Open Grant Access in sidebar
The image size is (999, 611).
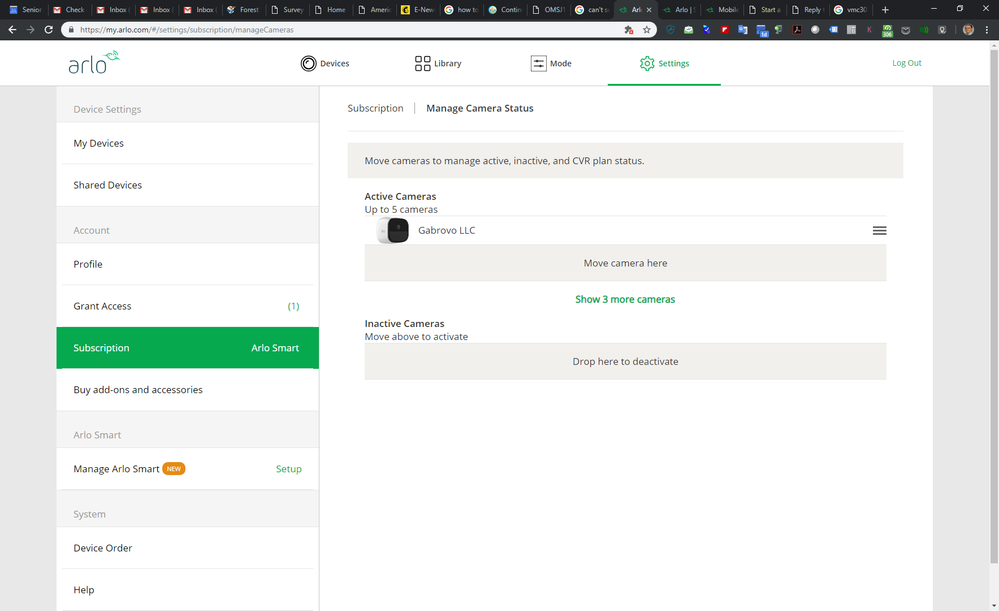[187, 306]
